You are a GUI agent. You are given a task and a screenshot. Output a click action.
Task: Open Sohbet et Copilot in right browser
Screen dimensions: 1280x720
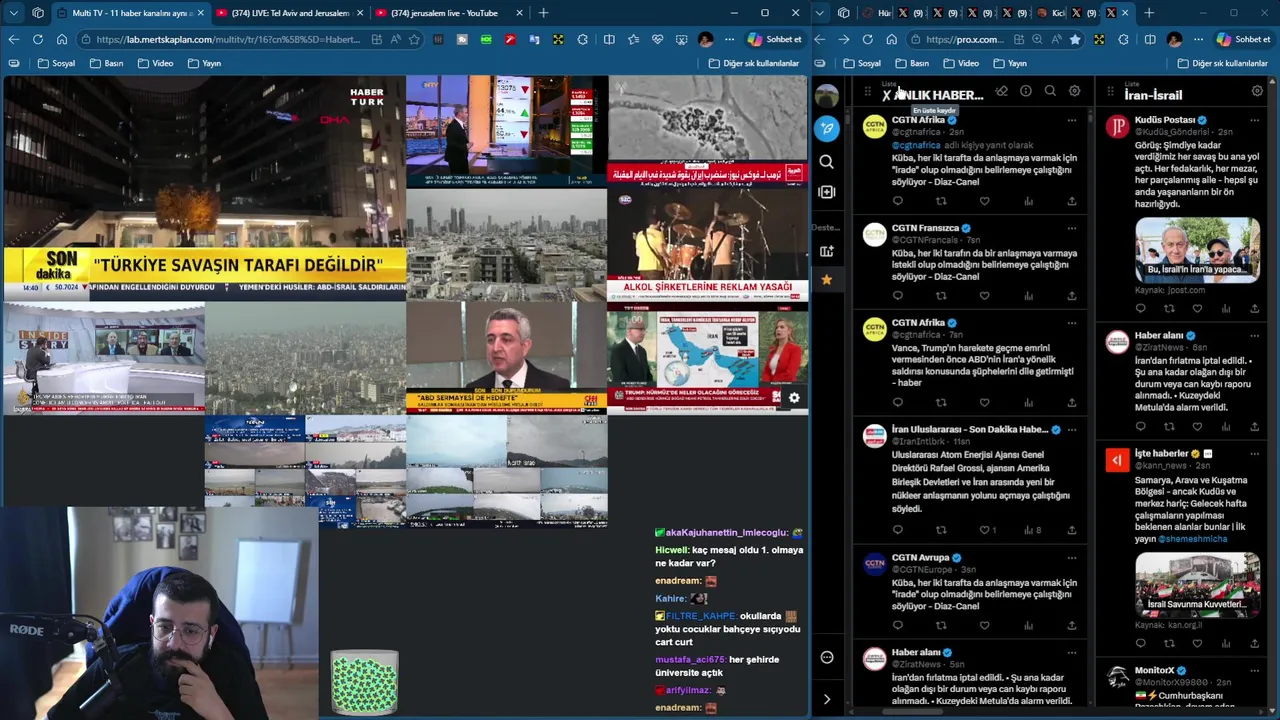click(1243, 39)
